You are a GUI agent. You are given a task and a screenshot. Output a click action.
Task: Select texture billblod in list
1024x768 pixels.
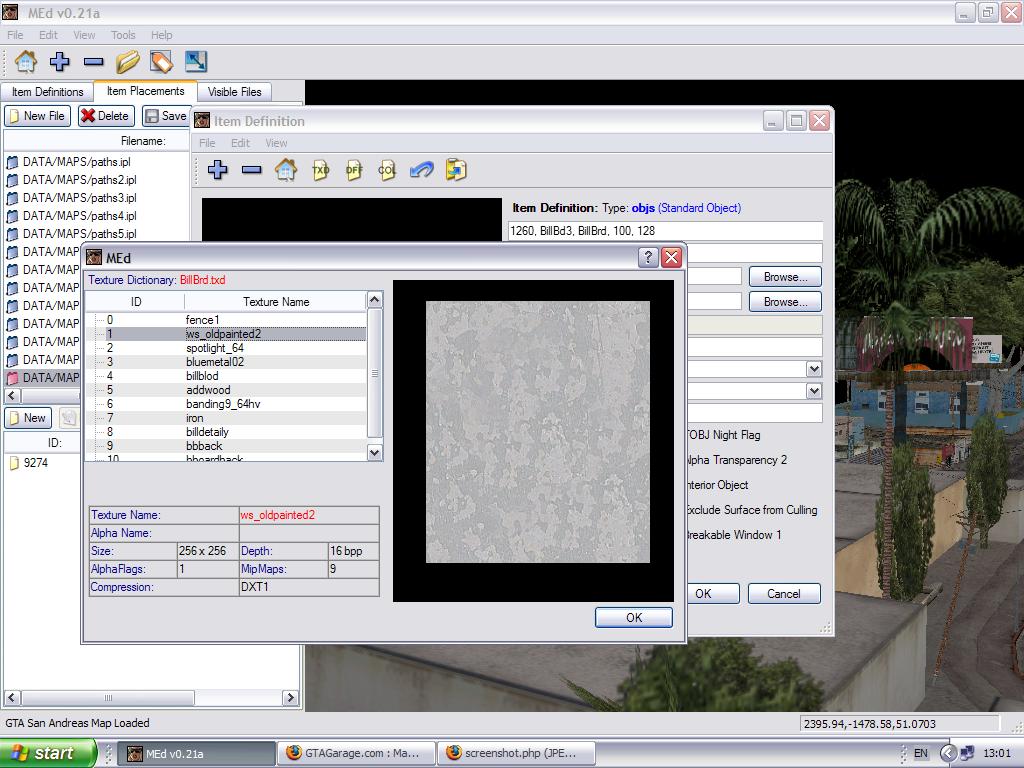coord(226,376)
